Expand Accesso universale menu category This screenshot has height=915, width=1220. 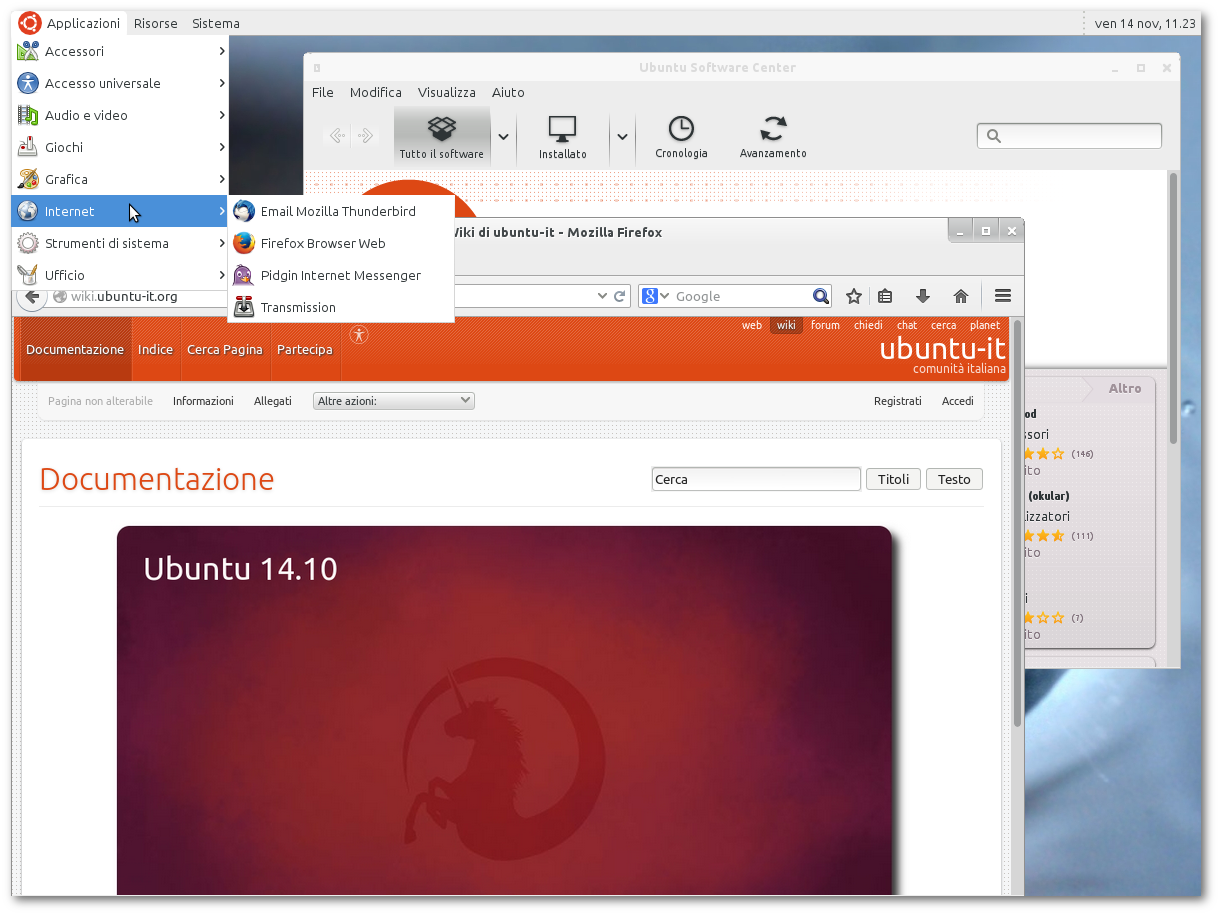[x=121, y=83]
